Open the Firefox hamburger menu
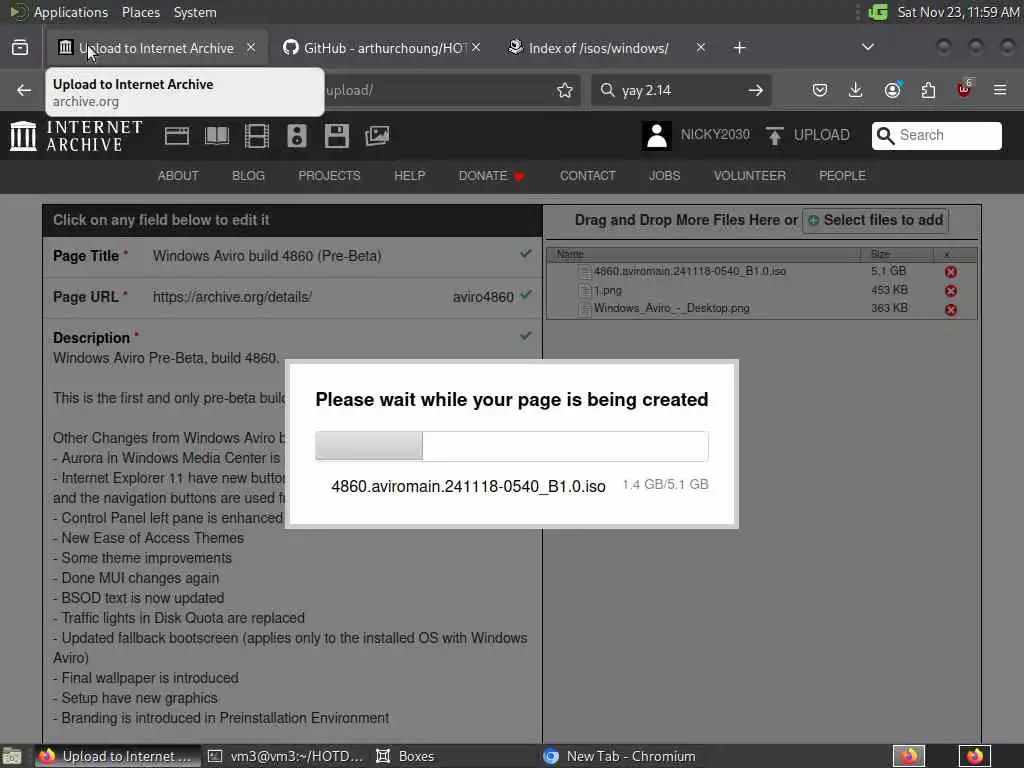This screenshot has height=768, width=1024. point(1000,89)
